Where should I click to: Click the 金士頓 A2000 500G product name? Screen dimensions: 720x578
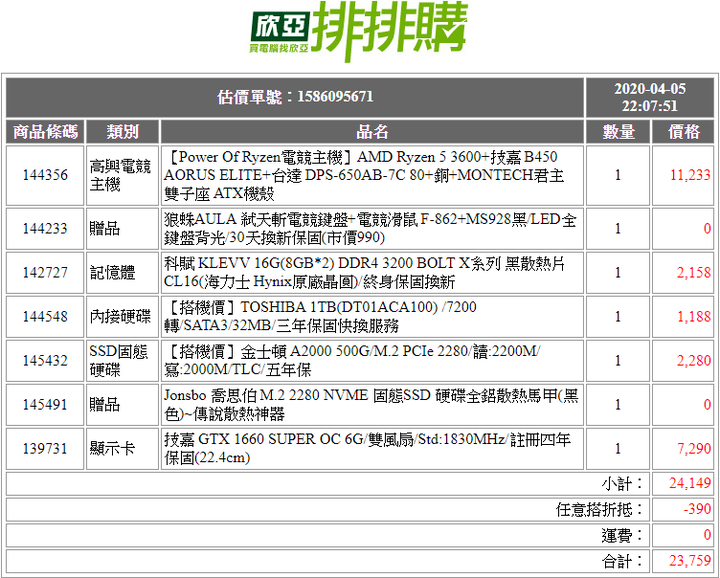pyautogui.click(x=352, y=360)
